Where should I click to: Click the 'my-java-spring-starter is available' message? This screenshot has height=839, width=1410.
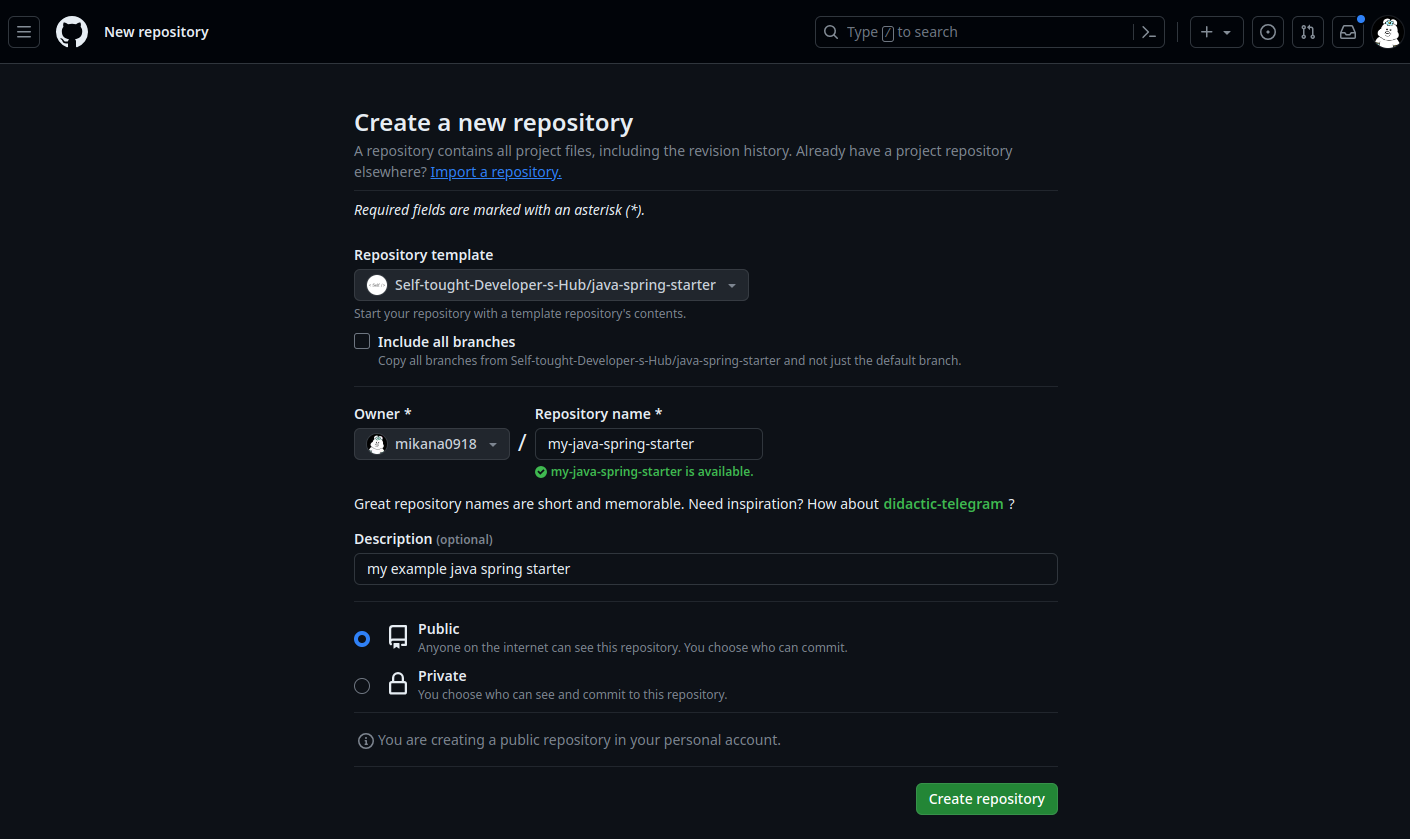[652, 472]
